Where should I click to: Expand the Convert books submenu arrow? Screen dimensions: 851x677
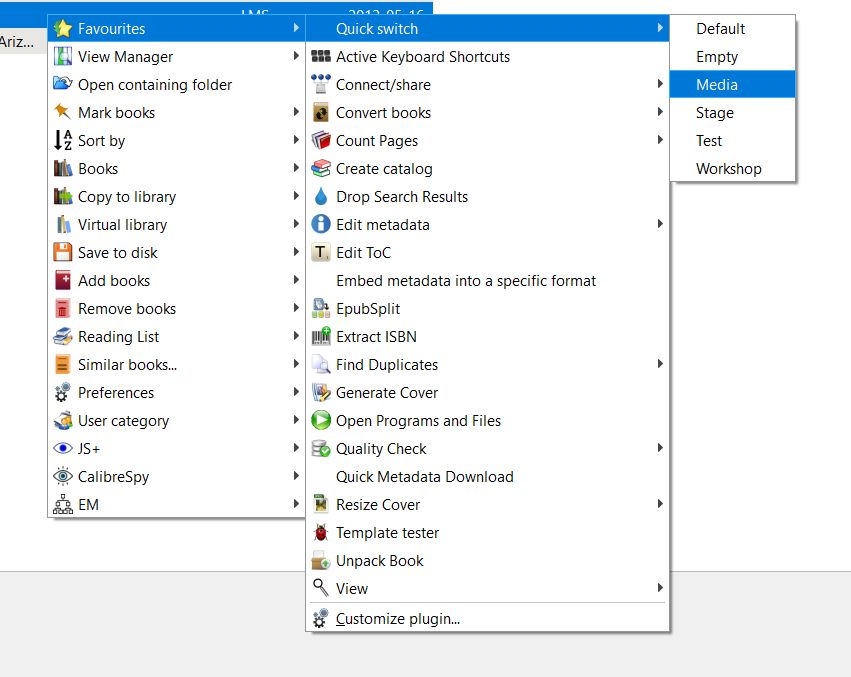click(x=660, y=113)
